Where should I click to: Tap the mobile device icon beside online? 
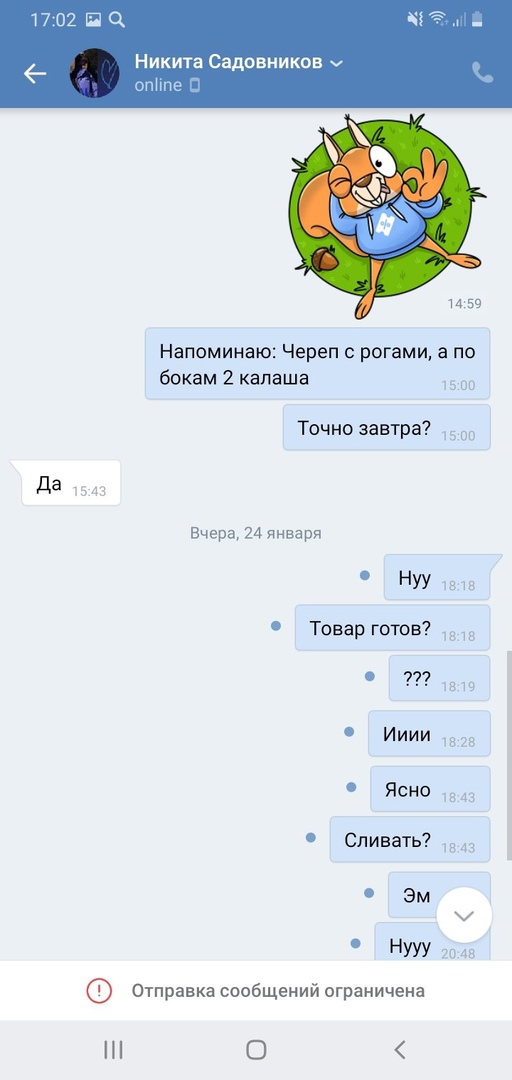(x=195, y=85)
